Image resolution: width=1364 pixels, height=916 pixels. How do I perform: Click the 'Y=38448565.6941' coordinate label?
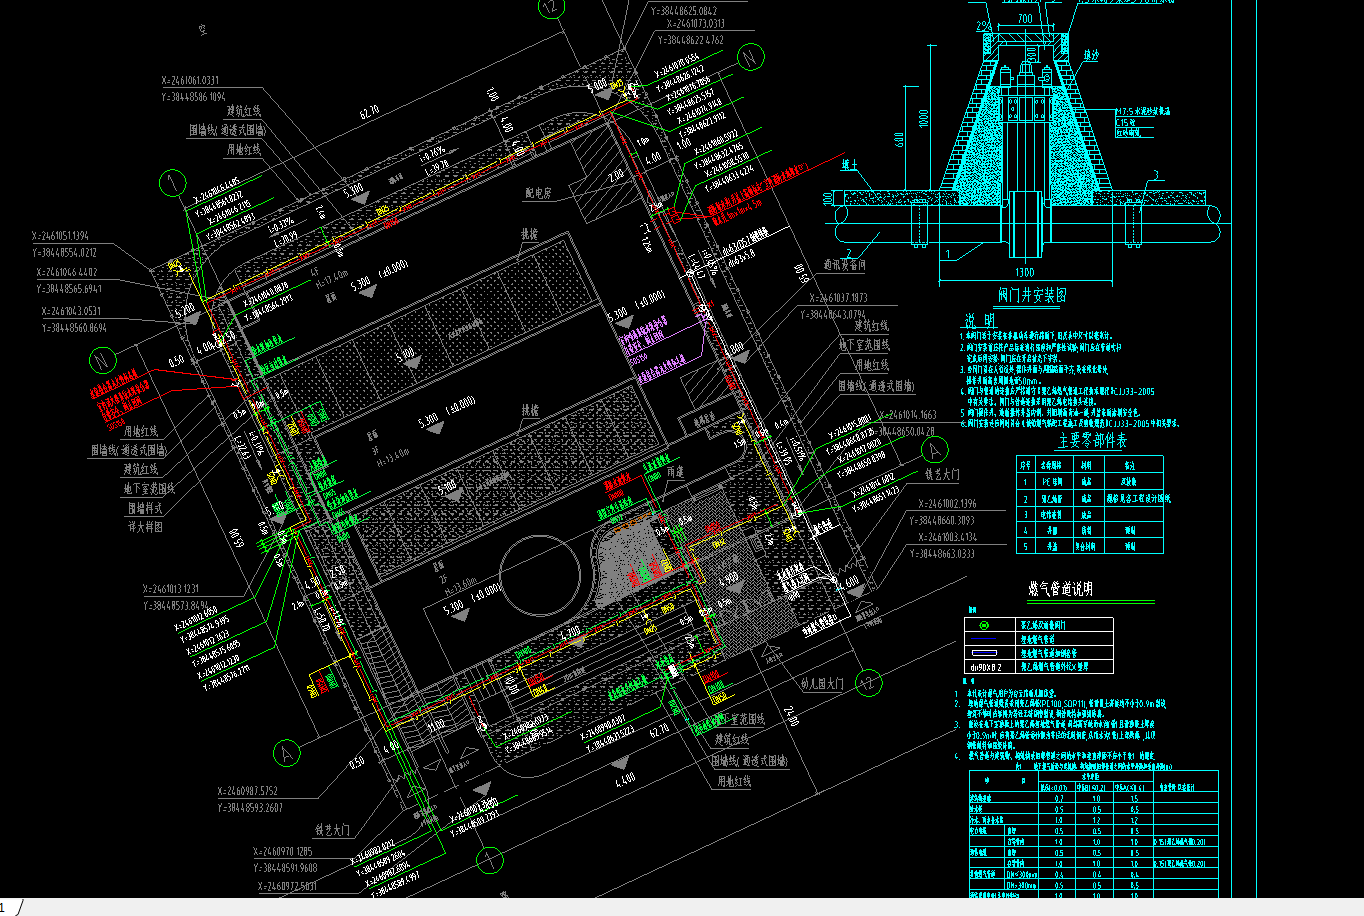[69, 288]
